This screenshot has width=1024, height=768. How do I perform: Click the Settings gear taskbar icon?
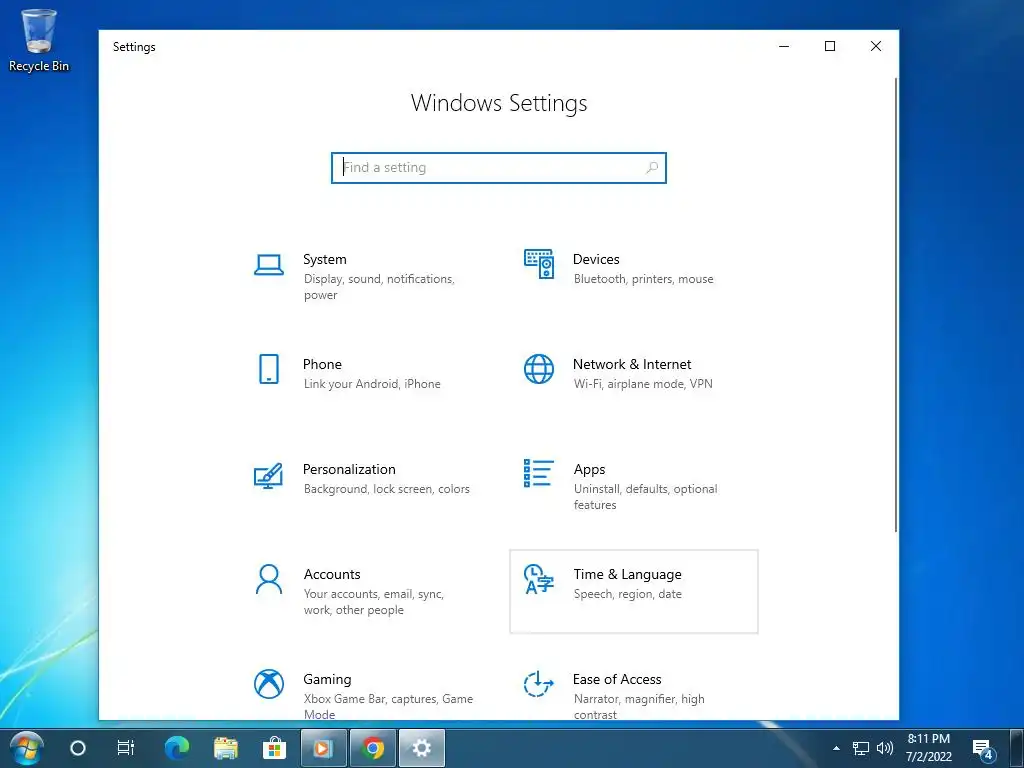[x=422, y=748]
